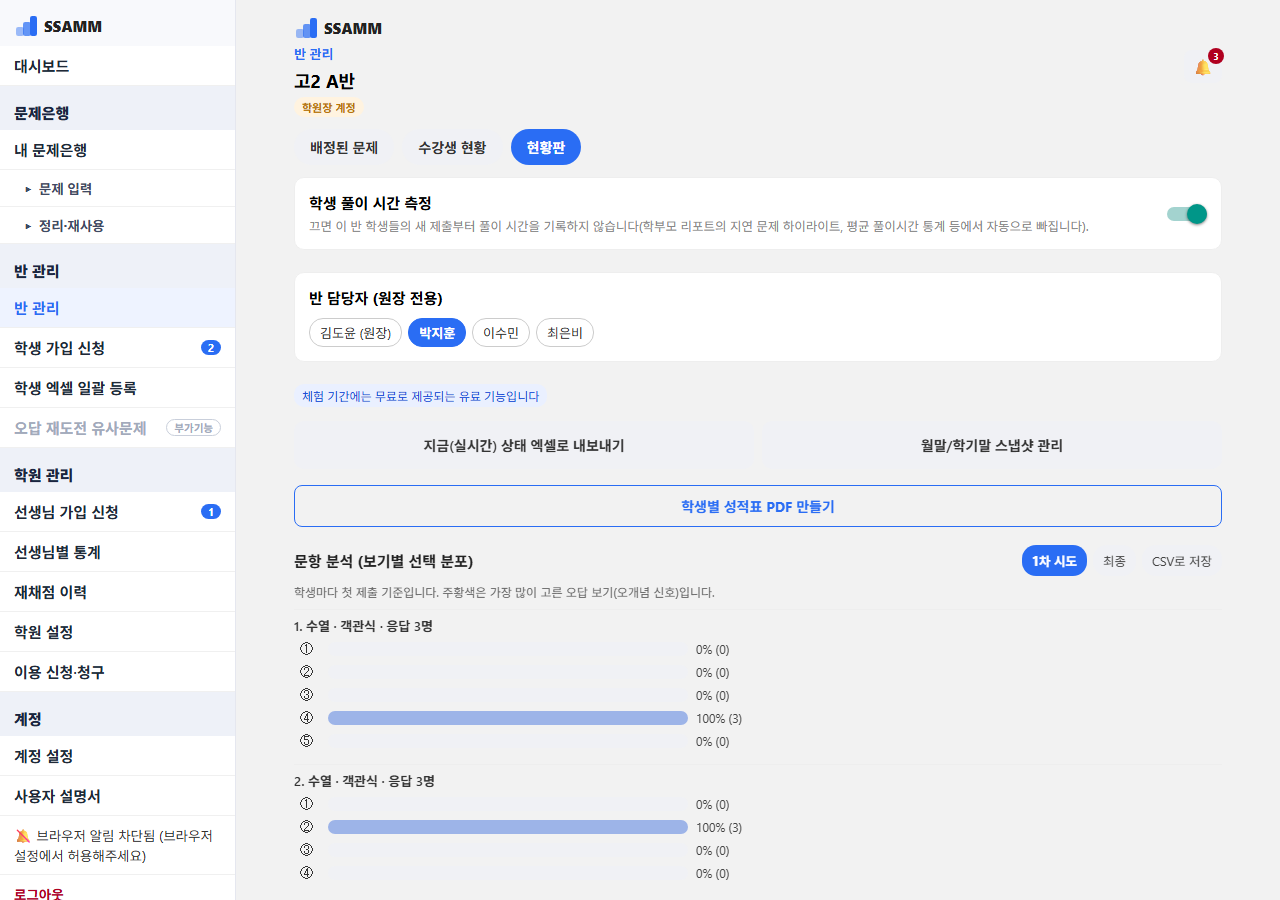
Task: Open 오답 재도전 유사문제 add-on item
Action: 118,428
